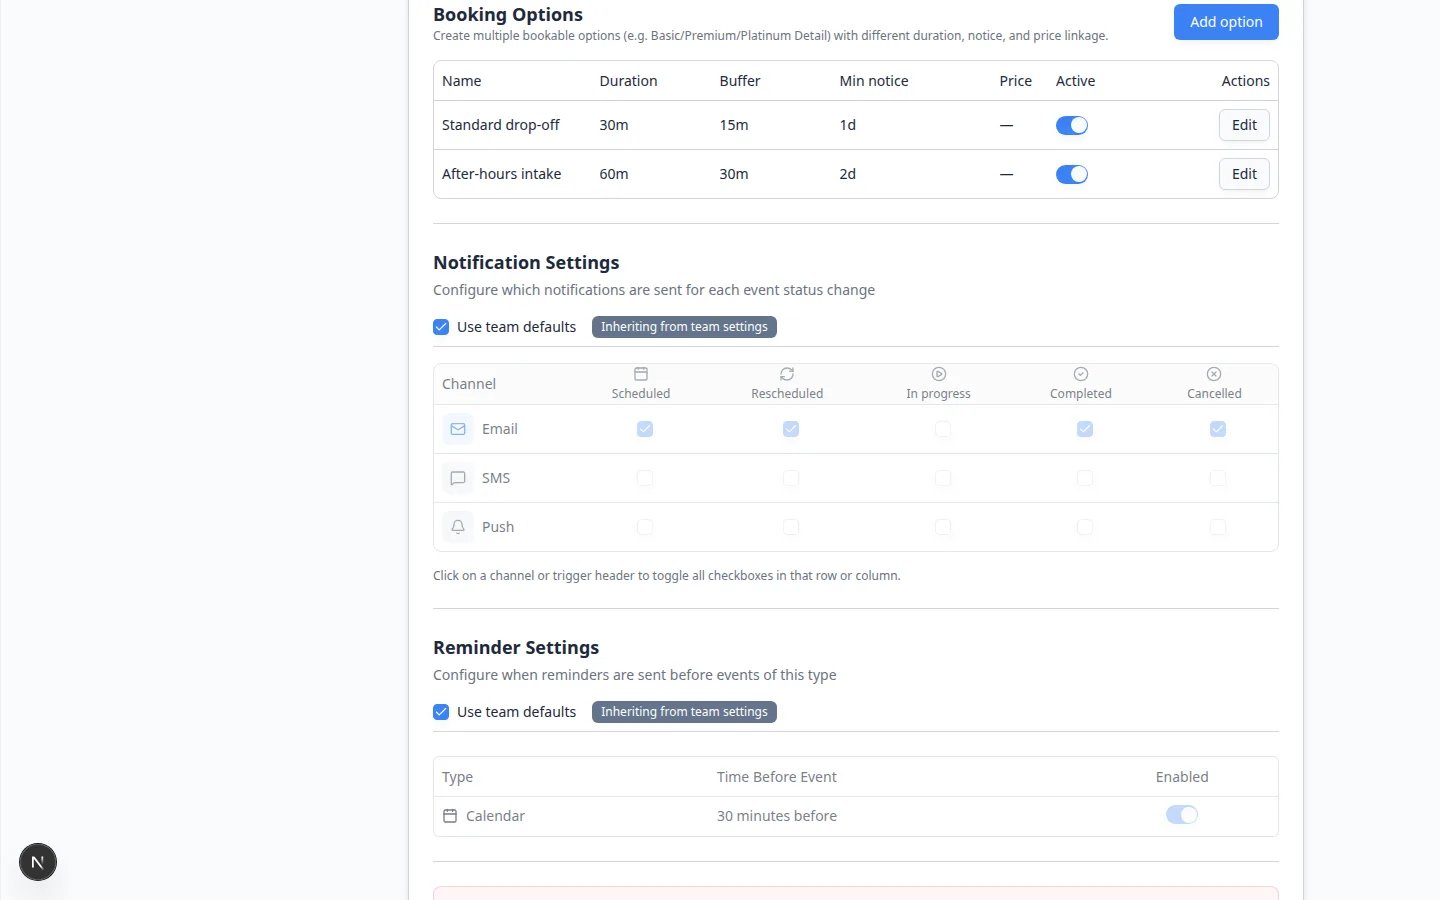Click the 2d min notice value
This screenshot has width=1440, height=900.
[x=848, y=174]
